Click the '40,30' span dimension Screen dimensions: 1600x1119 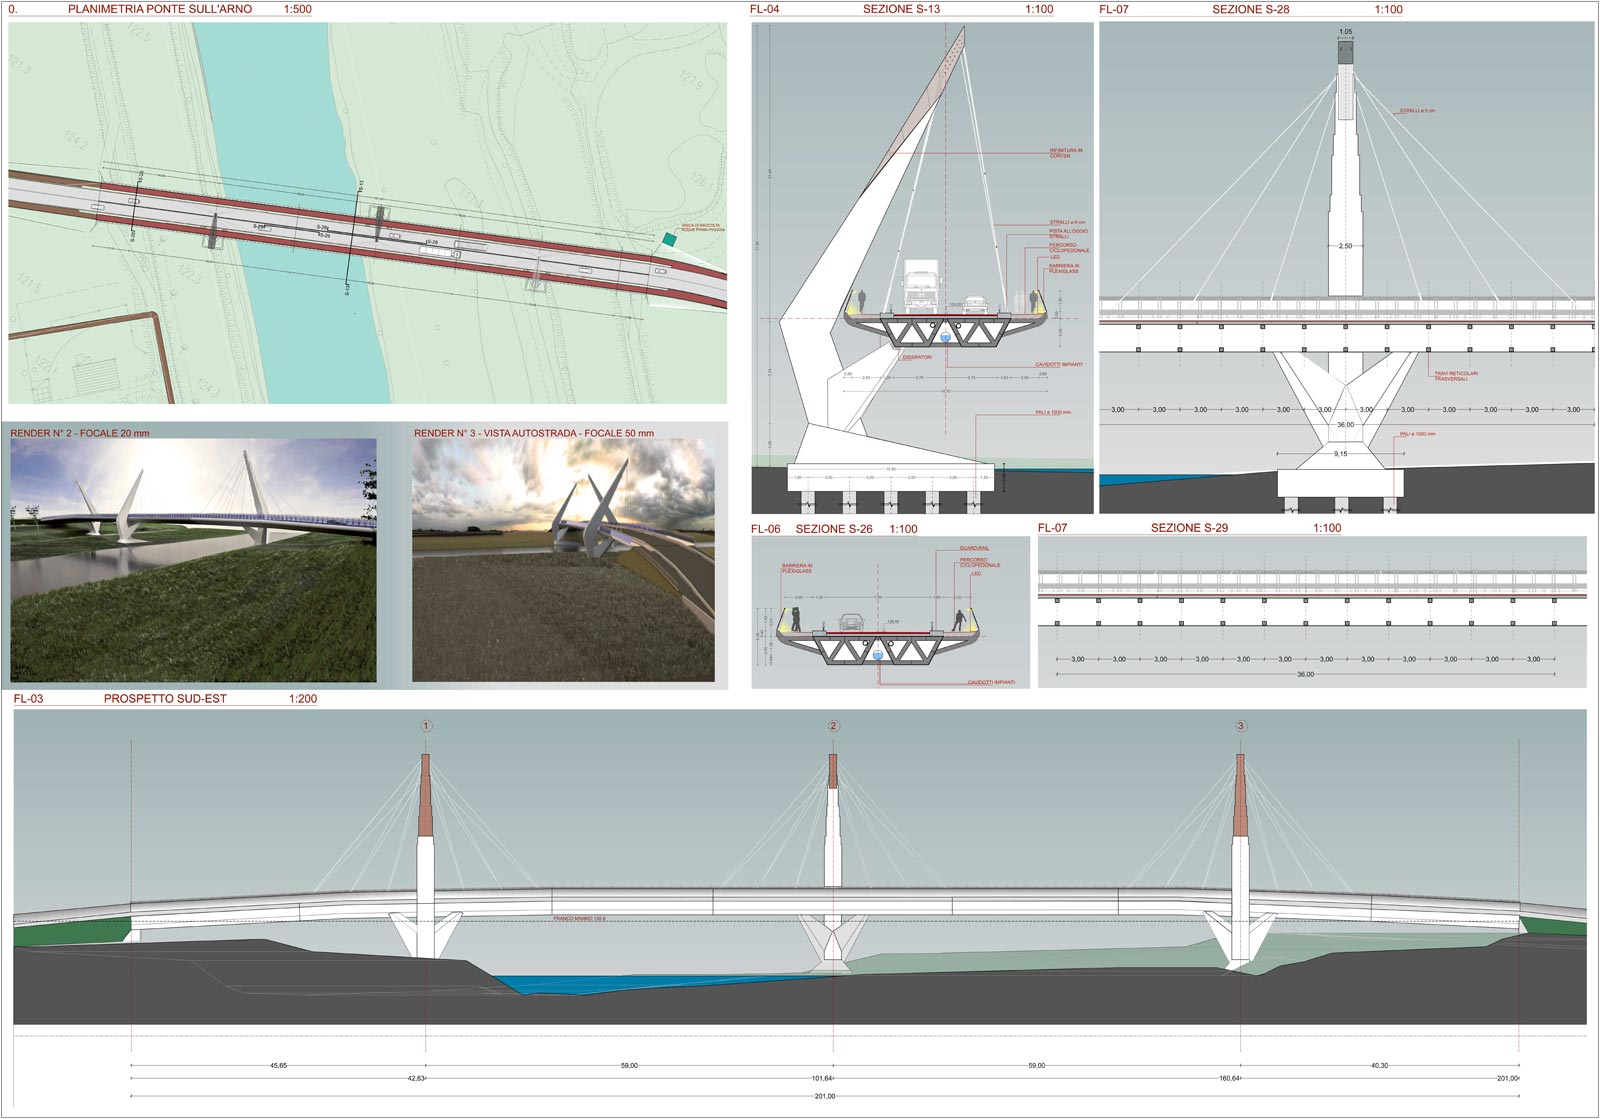click(1378, 1066)
